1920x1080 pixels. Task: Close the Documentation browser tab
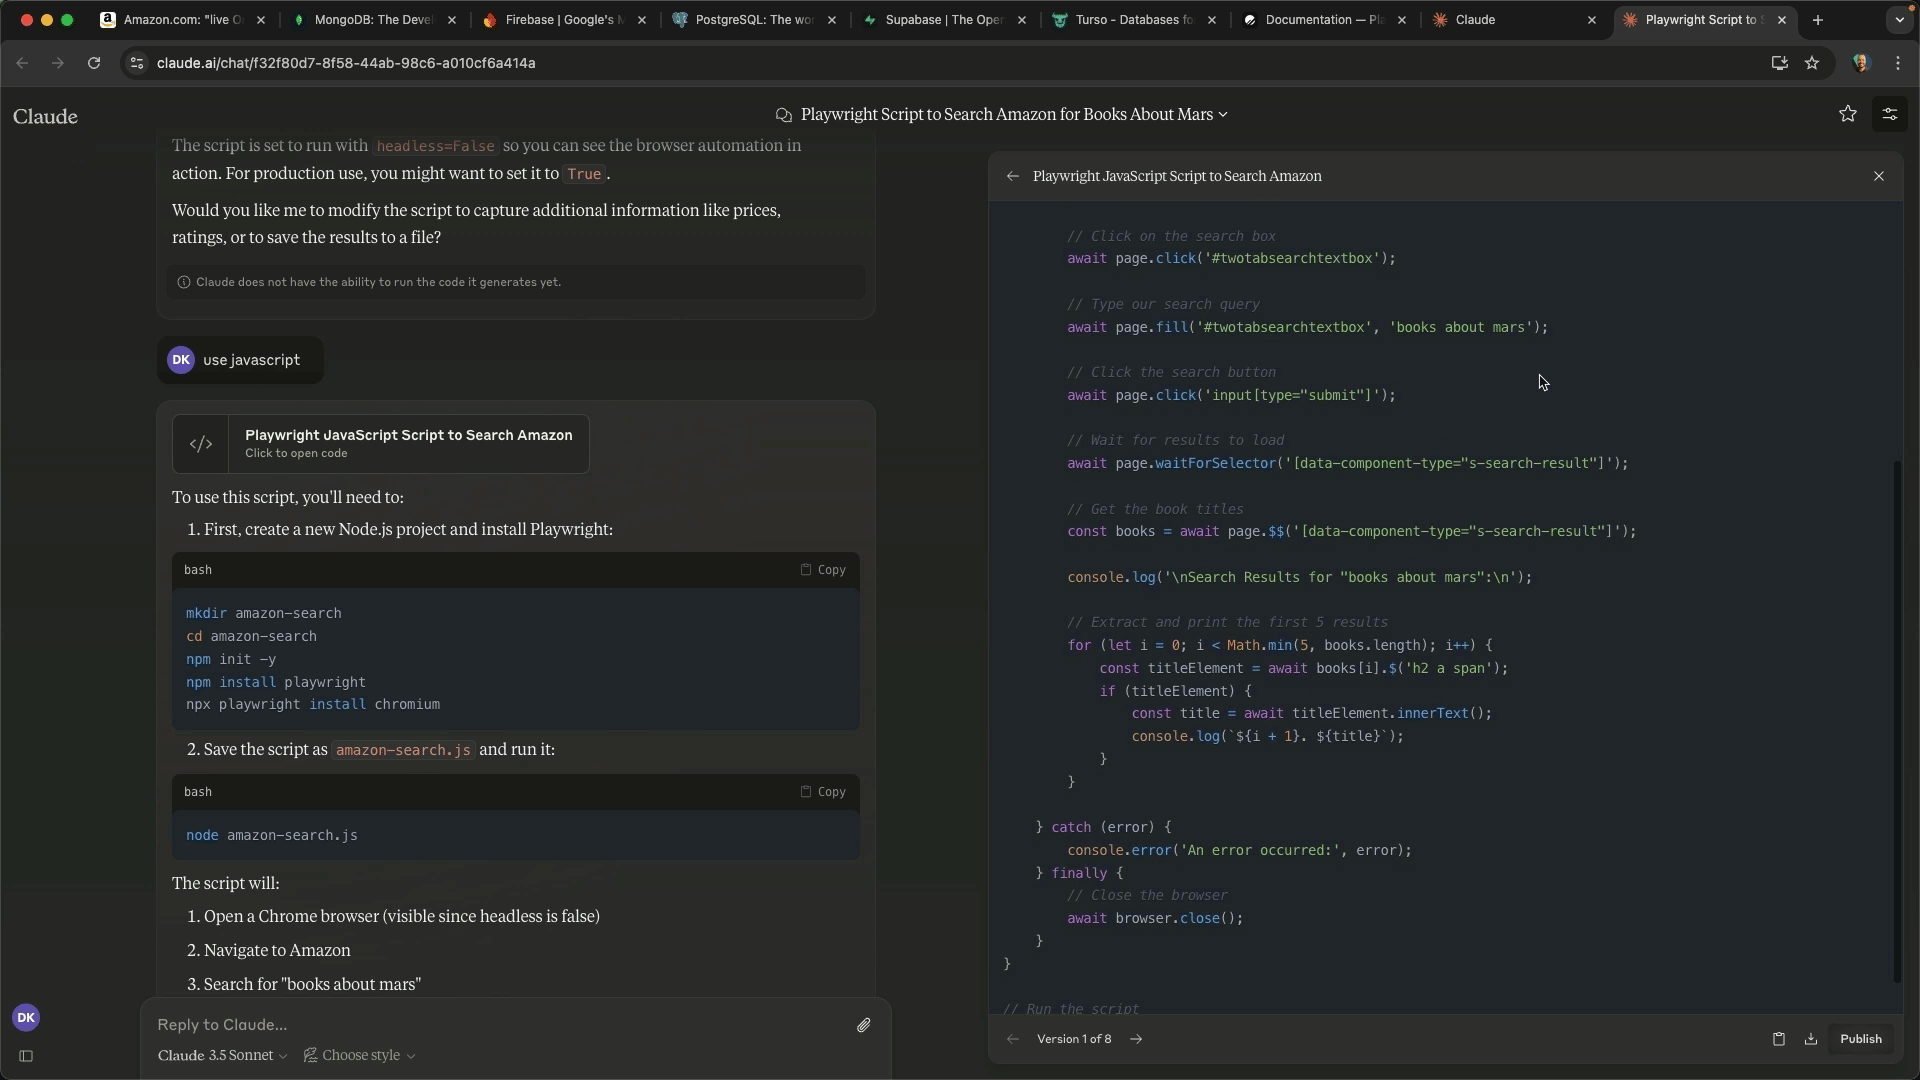tap(1402, 20)
